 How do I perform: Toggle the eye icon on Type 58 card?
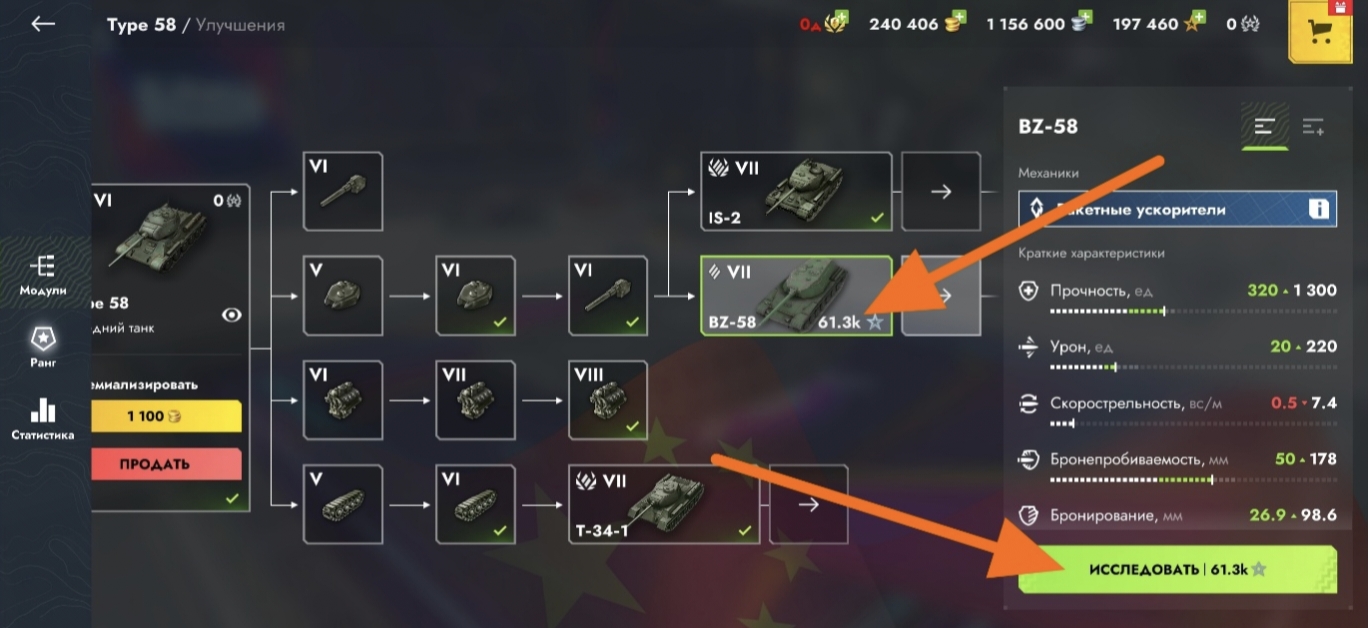[x=231, y=315]
